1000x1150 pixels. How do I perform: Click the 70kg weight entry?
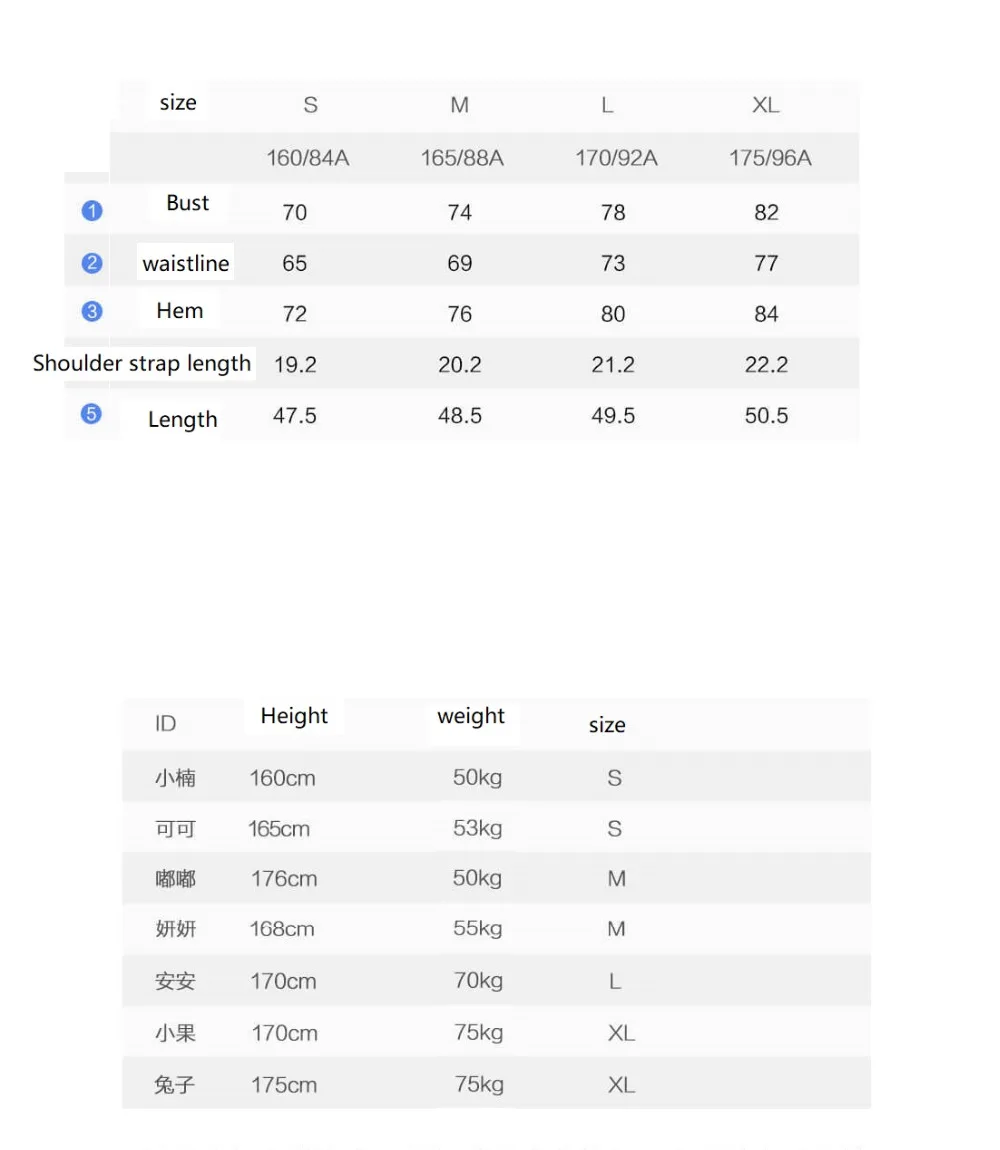pos(478,981)
